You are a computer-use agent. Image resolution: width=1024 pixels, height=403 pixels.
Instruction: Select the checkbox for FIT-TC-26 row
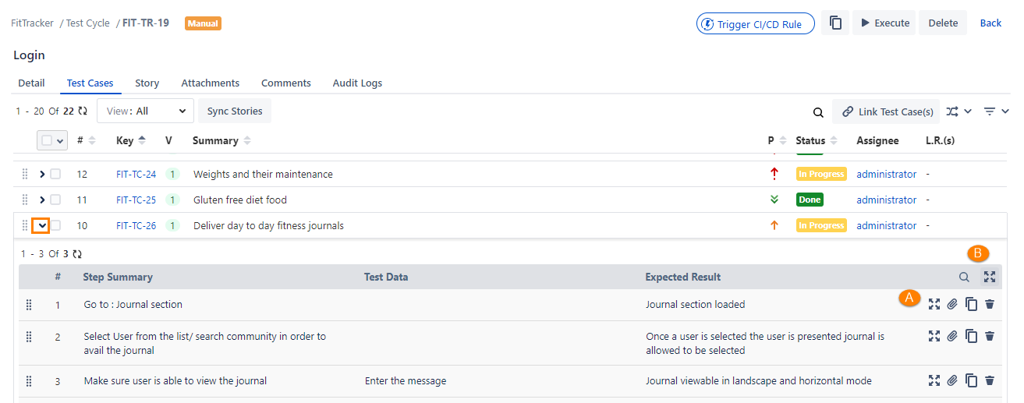tap(56, 226)
